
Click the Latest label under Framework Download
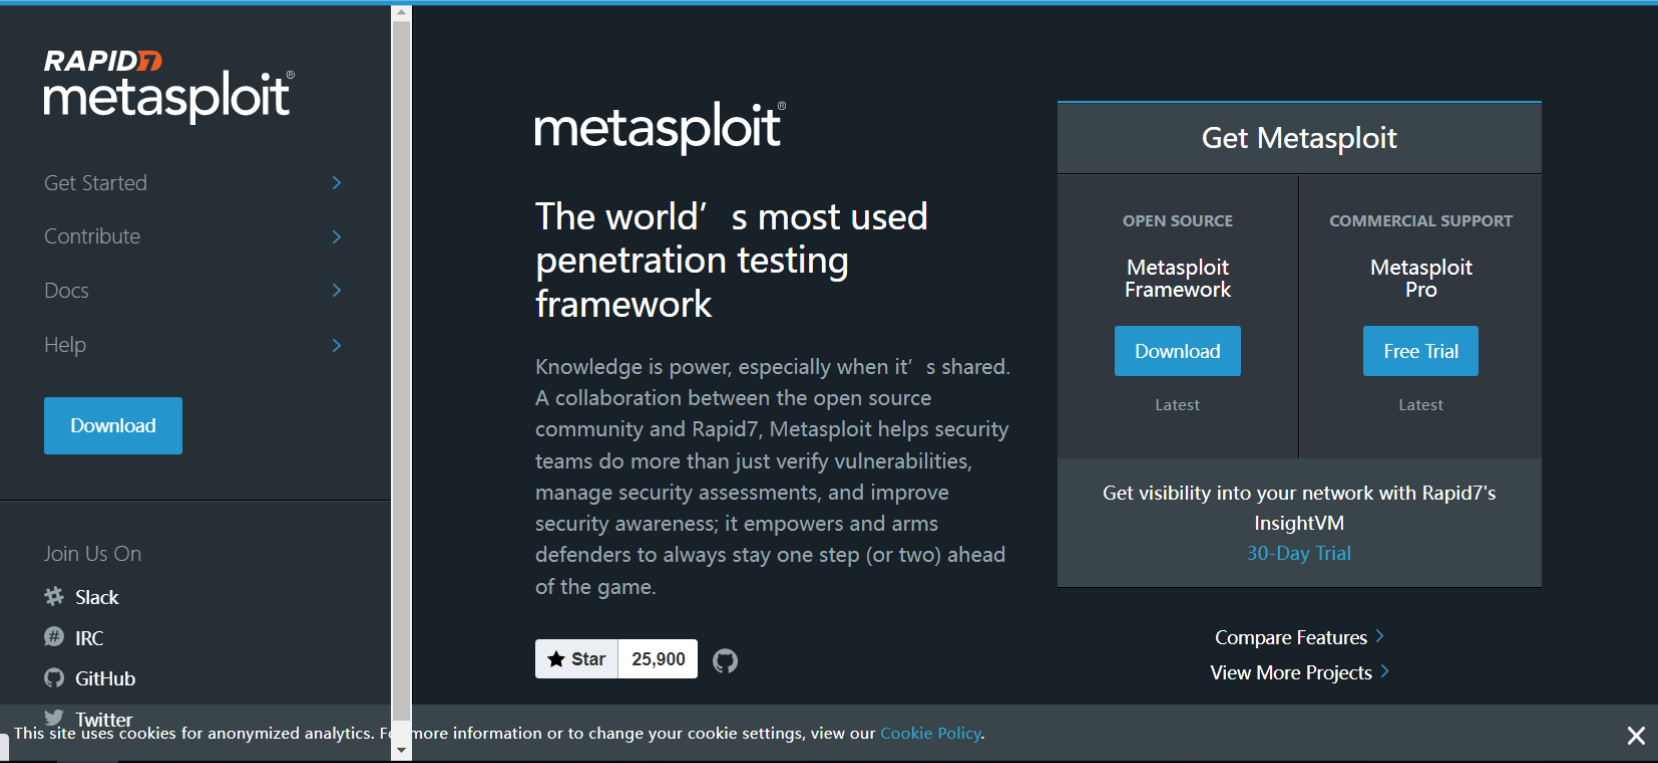pos(1177,405)
